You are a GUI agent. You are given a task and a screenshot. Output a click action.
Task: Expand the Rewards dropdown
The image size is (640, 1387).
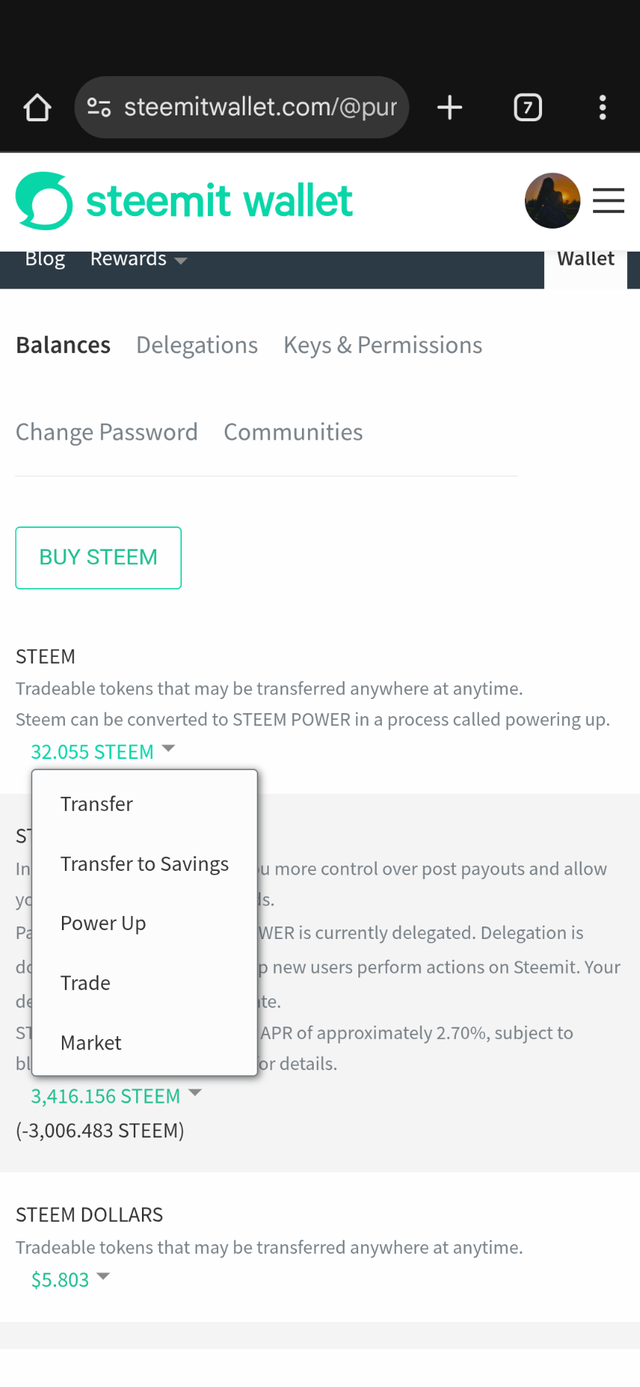(138, 259)
